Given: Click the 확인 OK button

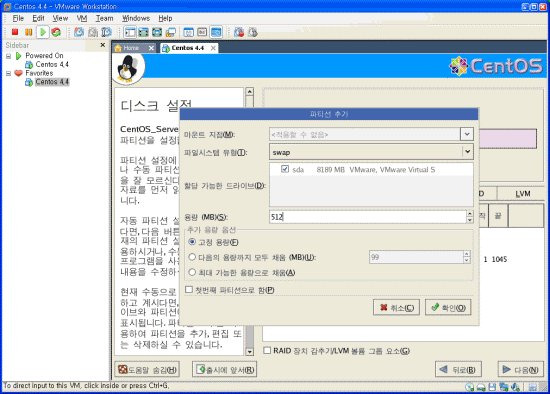Looking at the screenshot, I should 448,308.
